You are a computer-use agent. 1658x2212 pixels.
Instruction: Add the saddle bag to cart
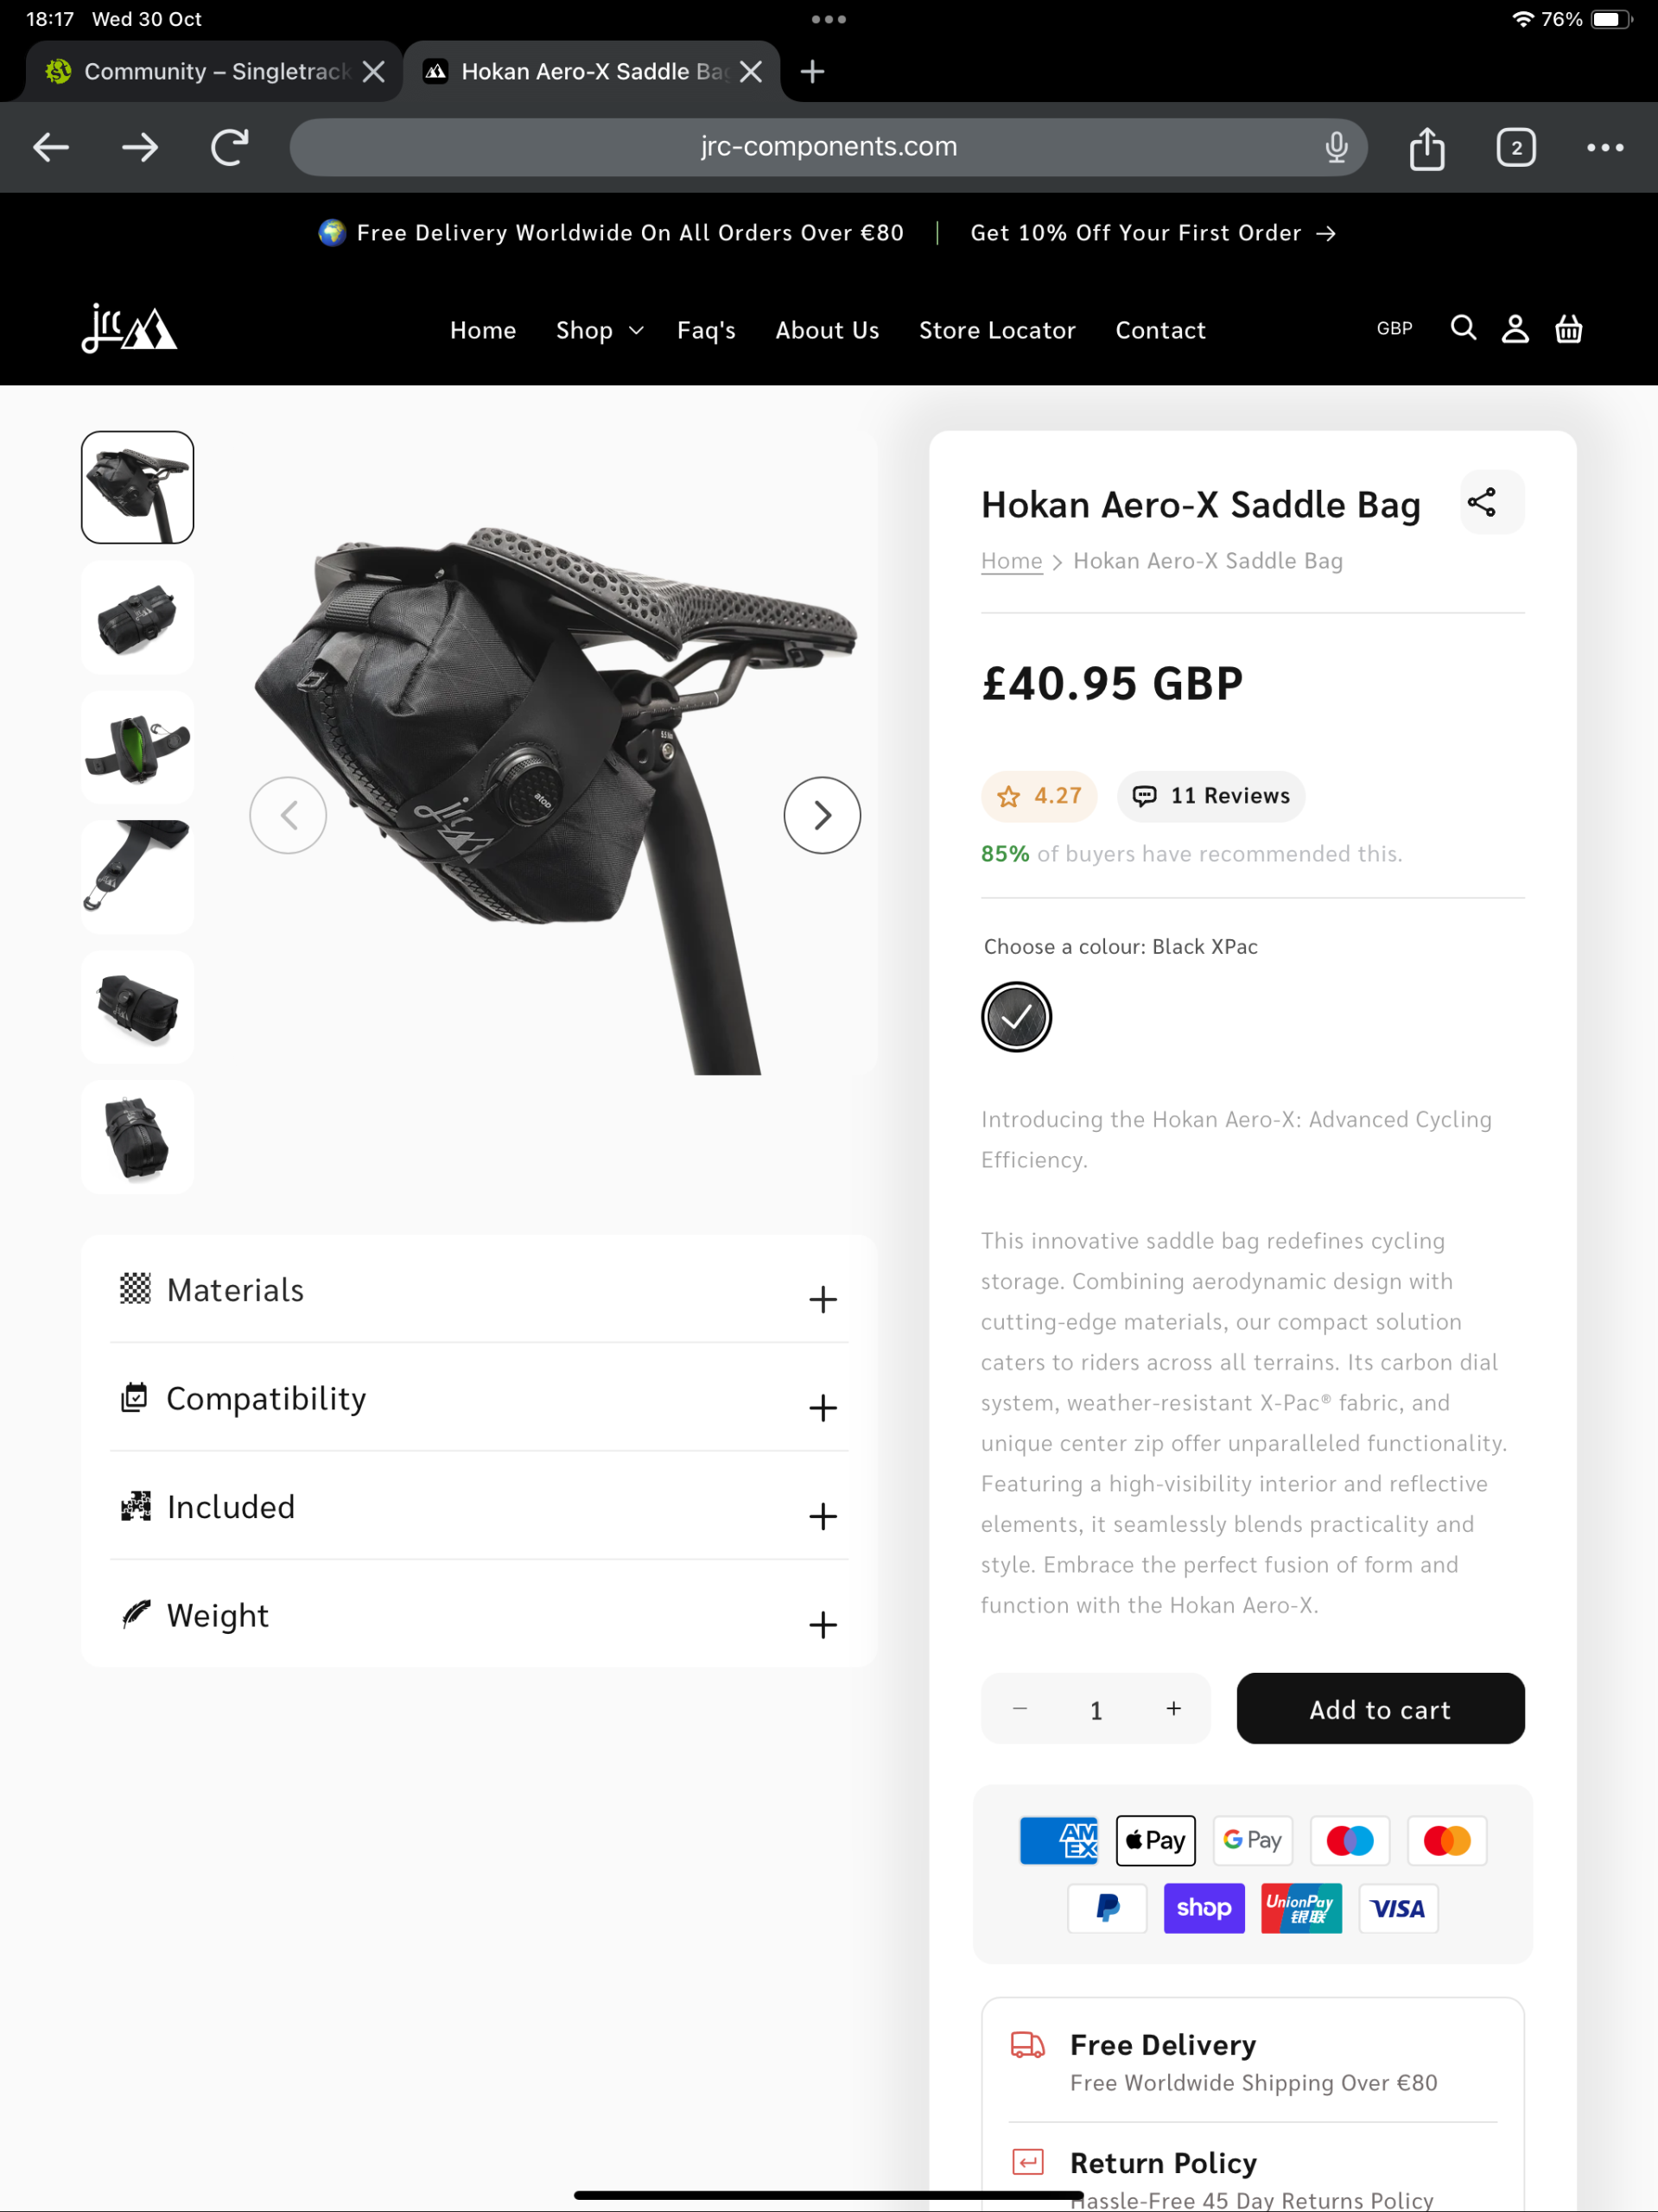[x=1379, y=1709]
